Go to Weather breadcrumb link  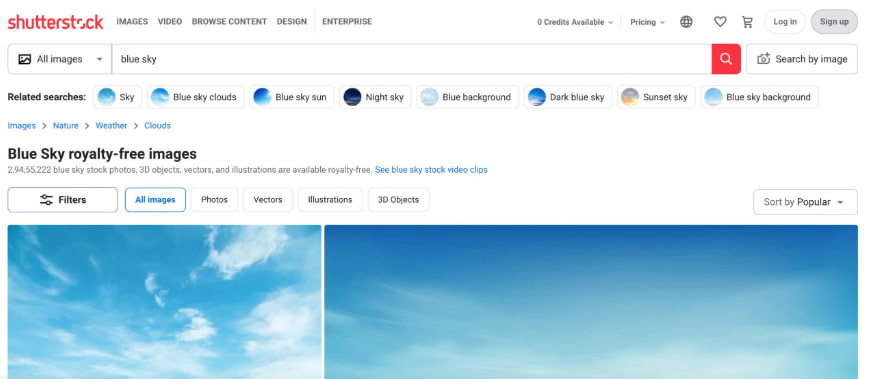click(x=111, y=125)
